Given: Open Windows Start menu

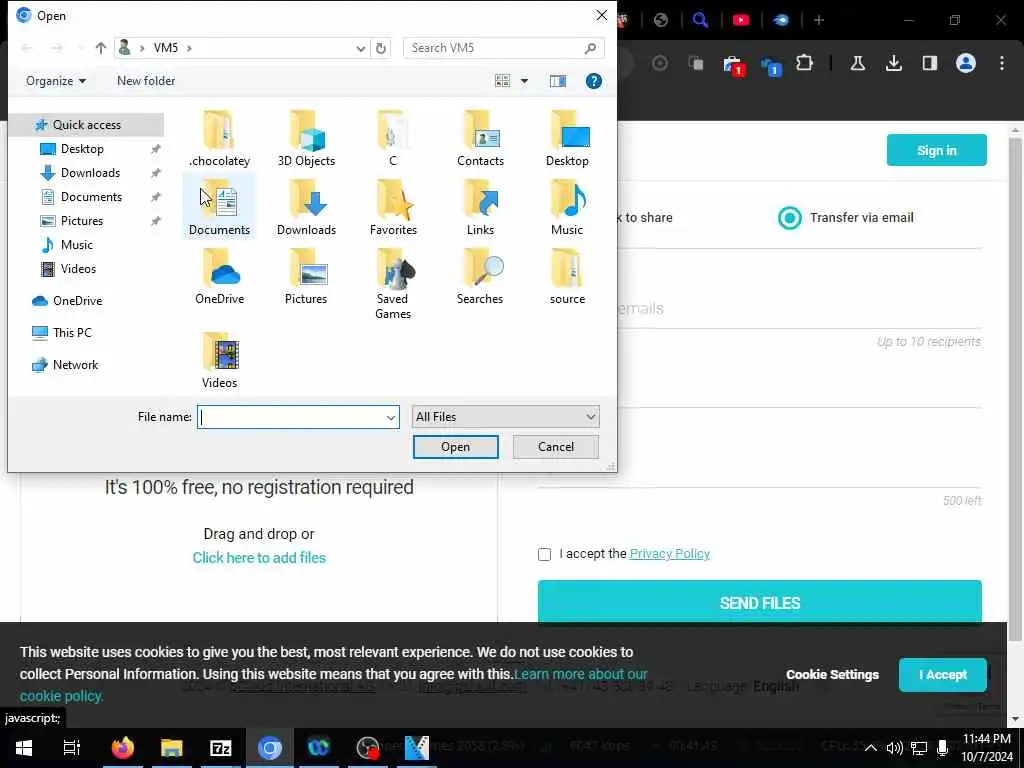Looking at the screenshot, I should (24, 747).
